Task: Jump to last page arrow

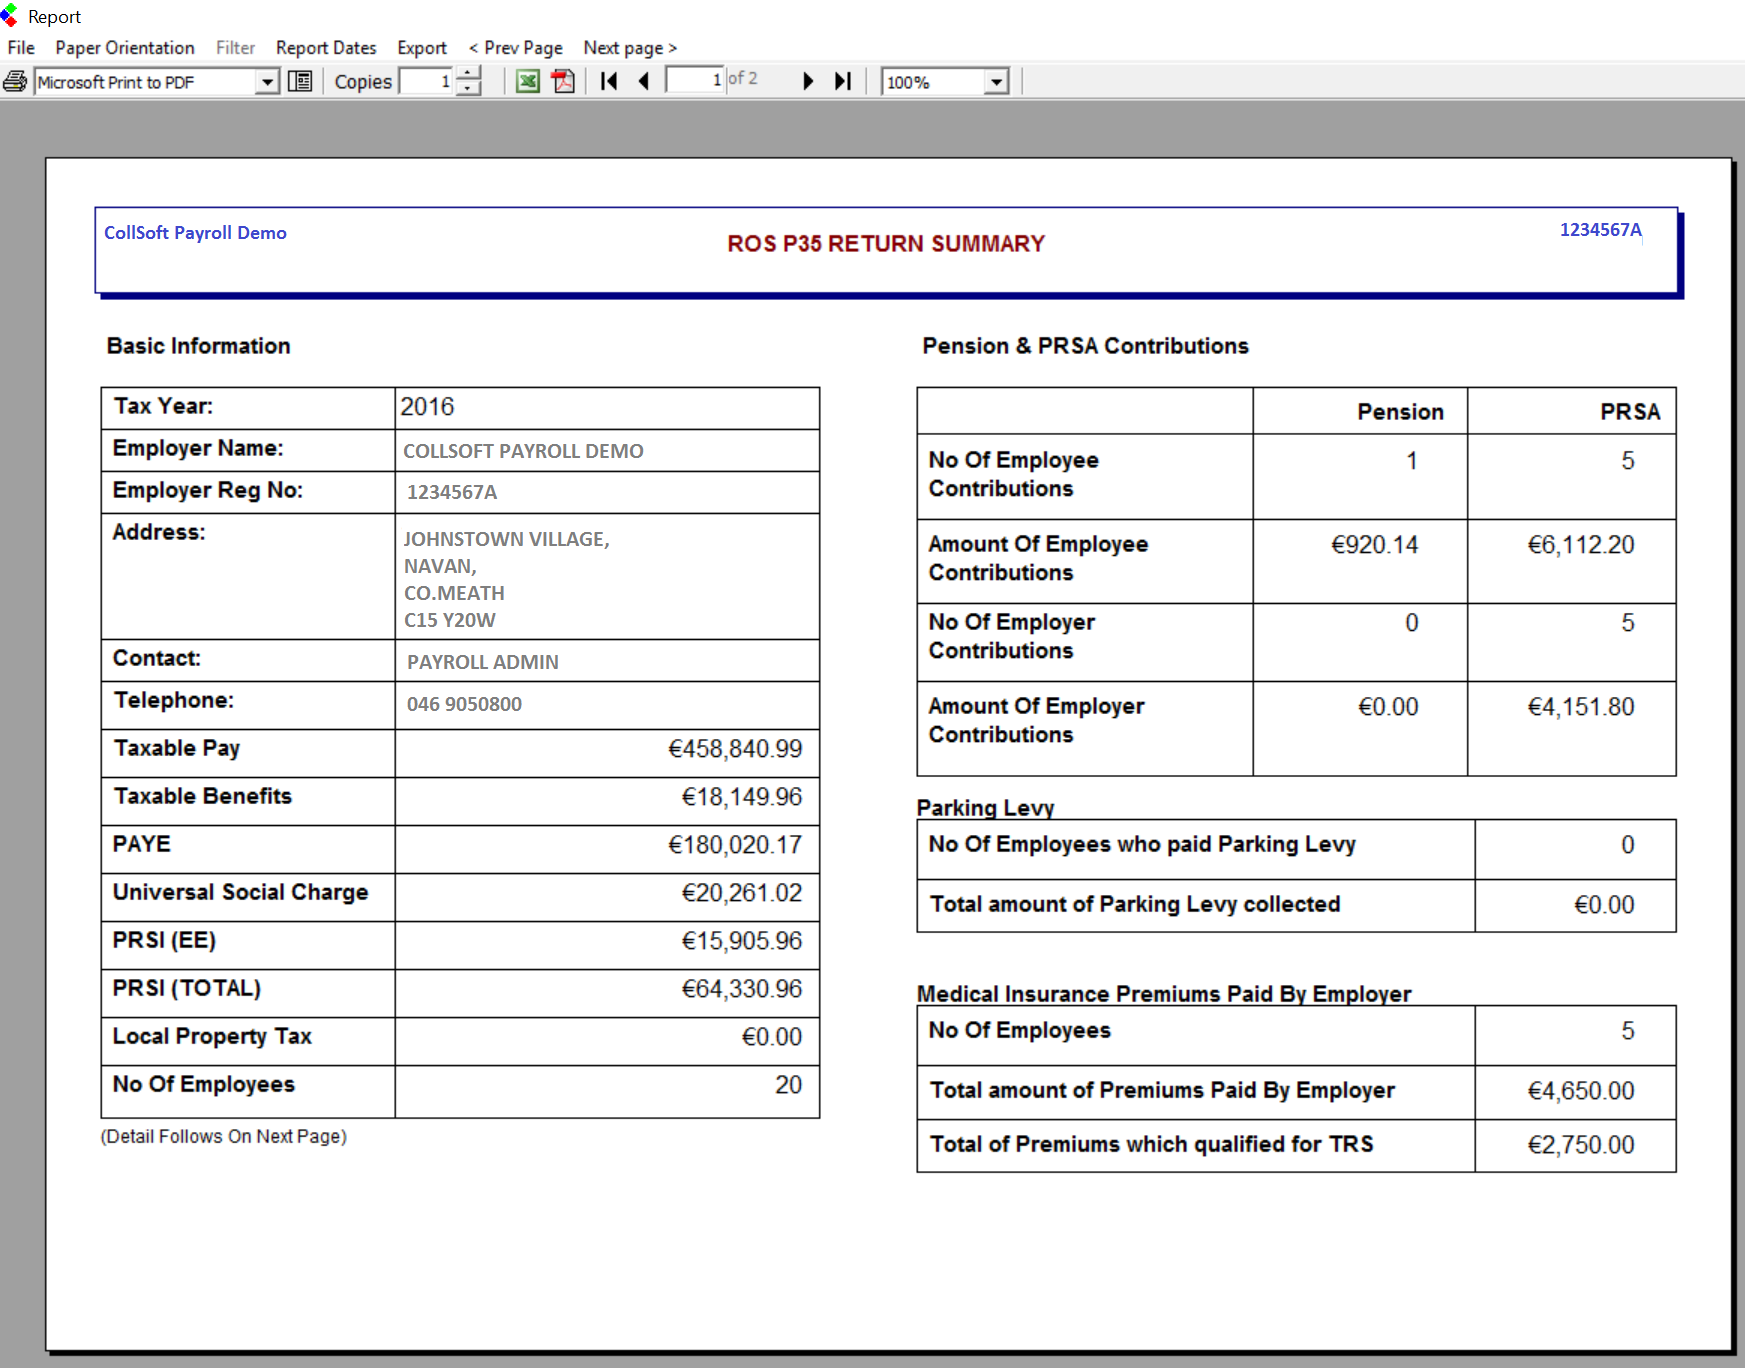Action: tap(843, 81)
